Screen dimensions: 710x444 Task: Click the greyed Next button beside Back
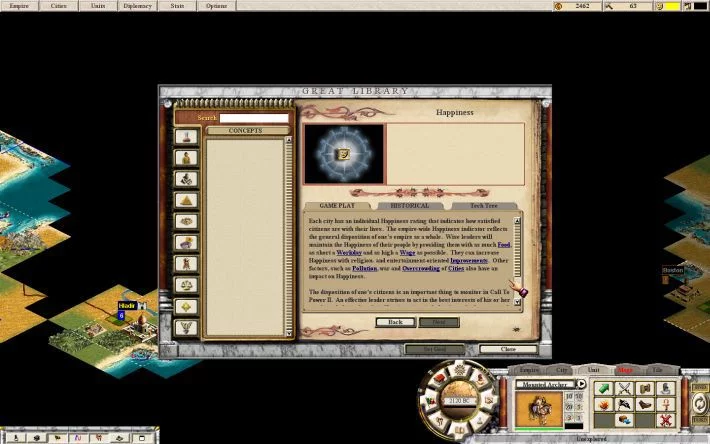point(439,322)
